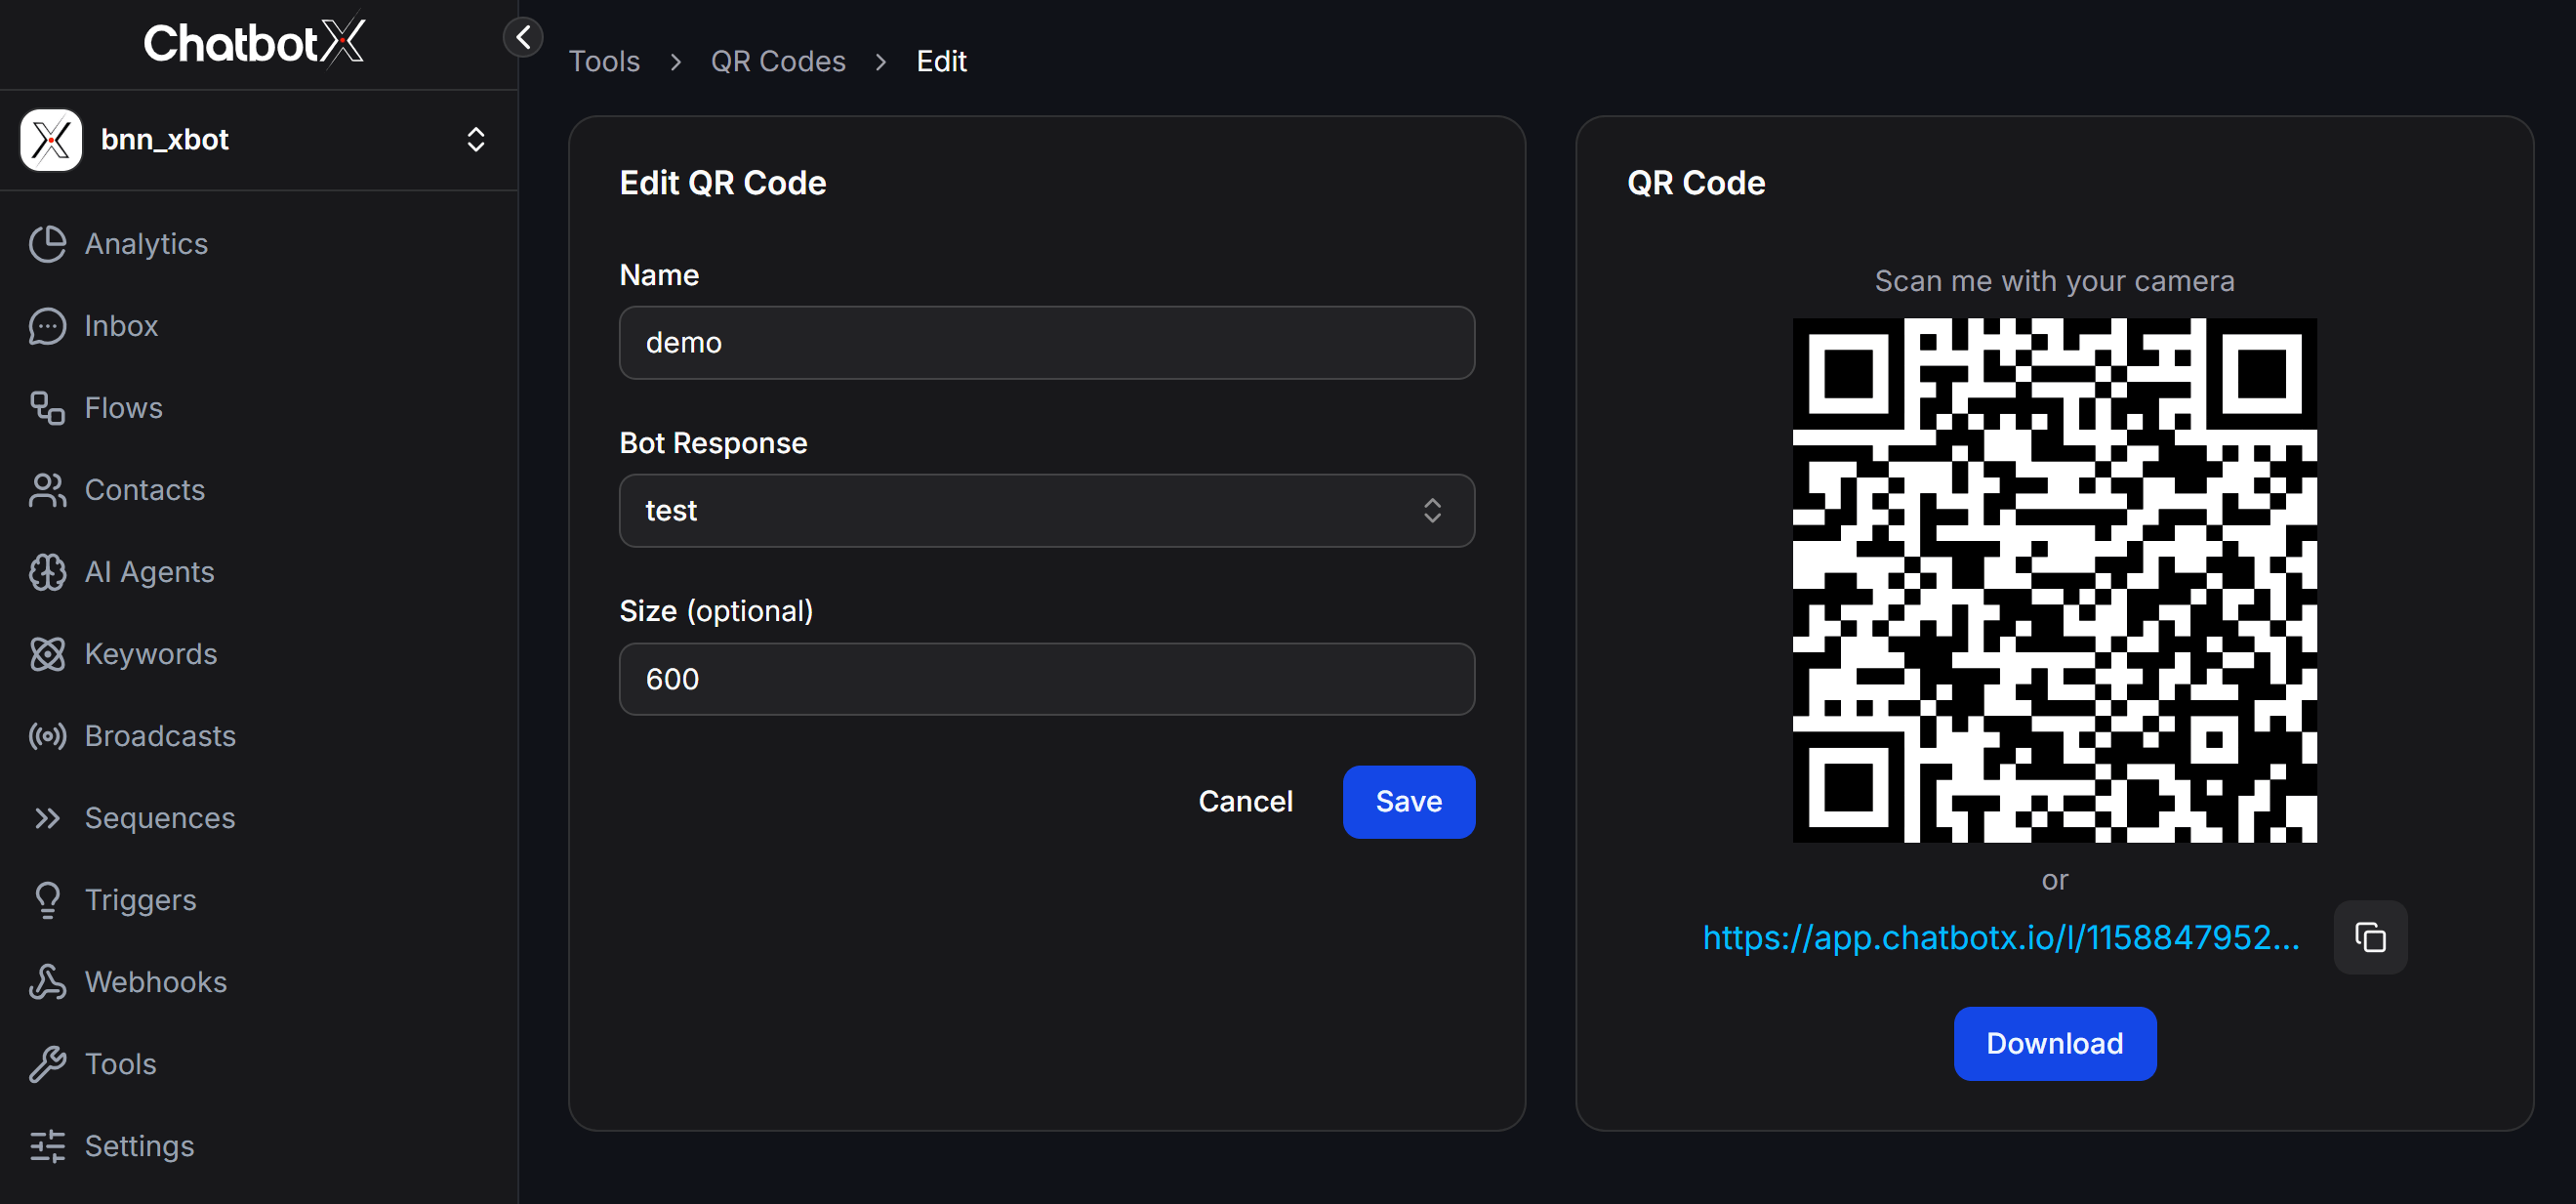This screenshot has width=2576, height=1204.
Task: Click the Edit QR Code heading
Action: click(723, 183)
